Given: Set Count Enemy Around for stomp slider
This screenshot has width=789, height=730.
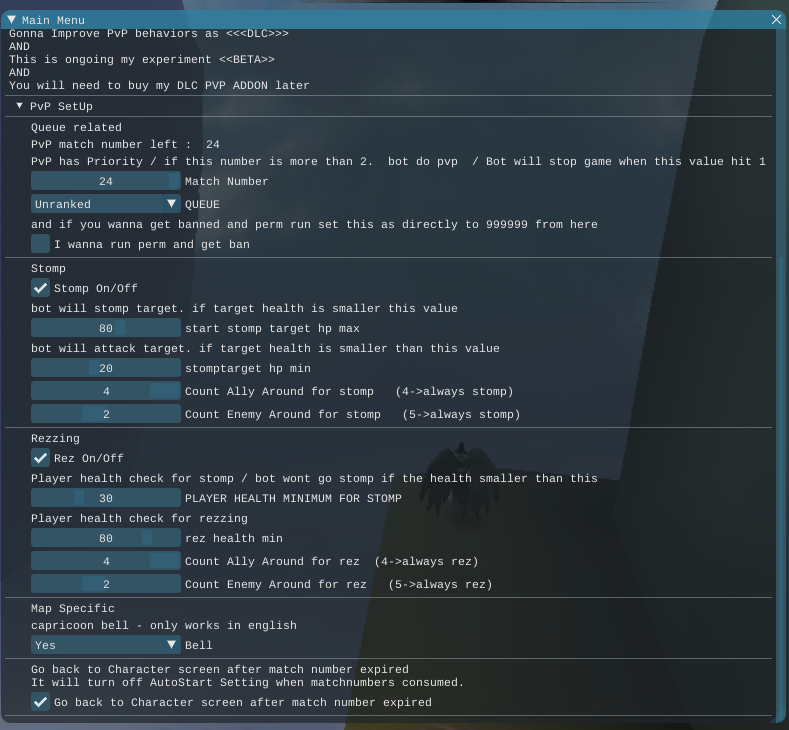Looking at the screenshot, I should (106, 414).
